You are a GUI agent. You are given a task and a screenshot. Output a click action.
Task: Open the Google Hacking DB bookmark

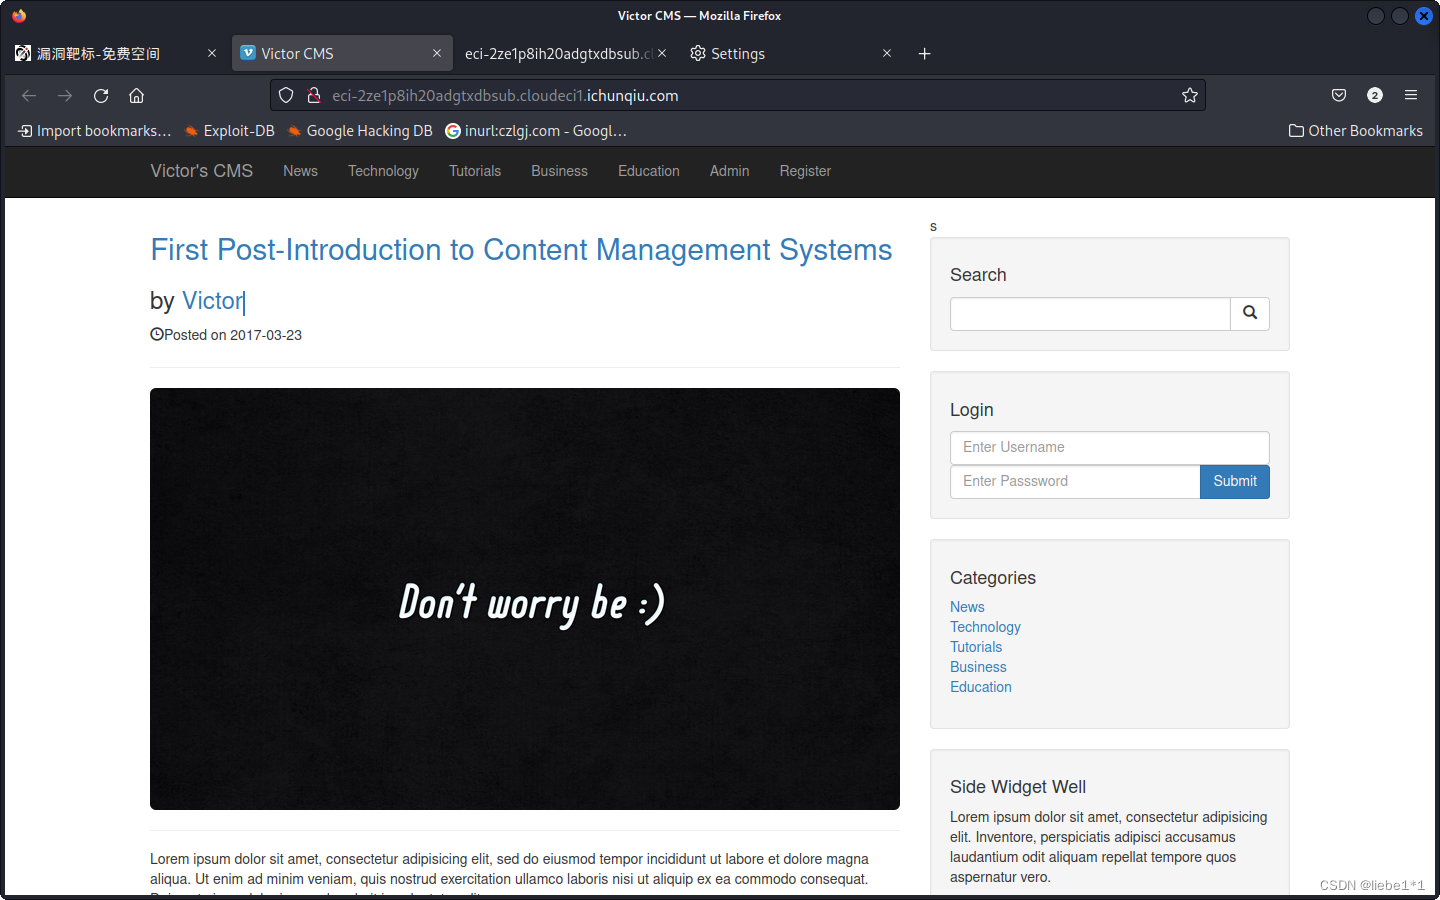tap(360, 131)
